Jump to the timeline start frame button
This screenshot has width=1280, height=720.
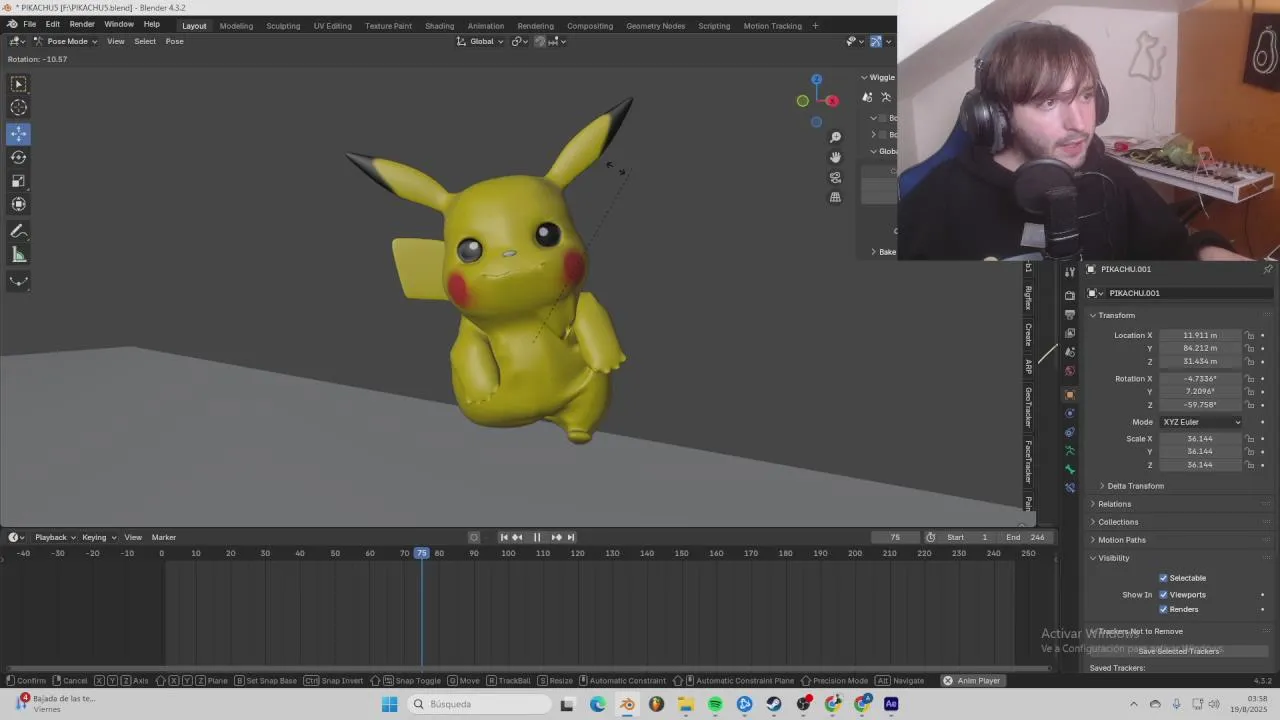[504, 537]
